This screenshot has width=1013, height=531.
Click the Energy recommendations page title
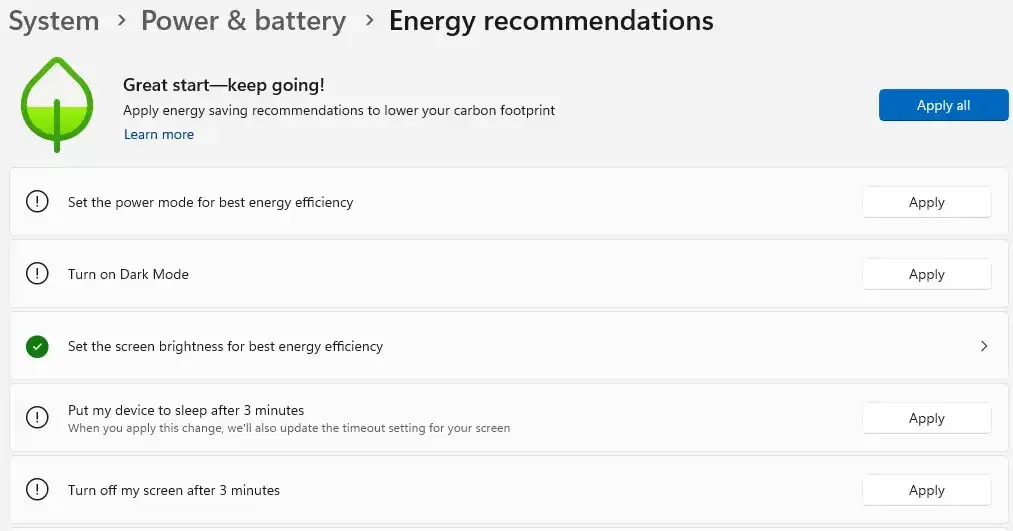551,20
